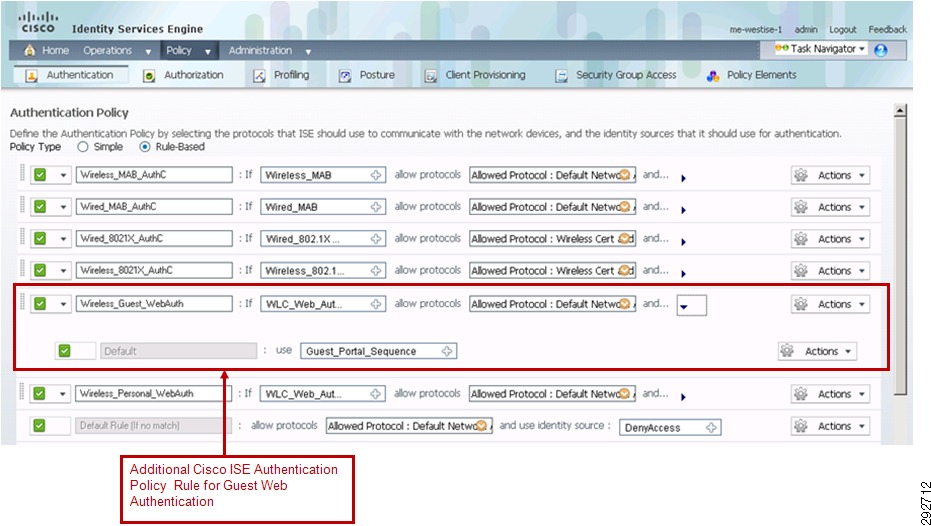Click the Wireless_Guest_WebAuth rule name field
This screenshot has width=931, height=526.
(154, 304)
